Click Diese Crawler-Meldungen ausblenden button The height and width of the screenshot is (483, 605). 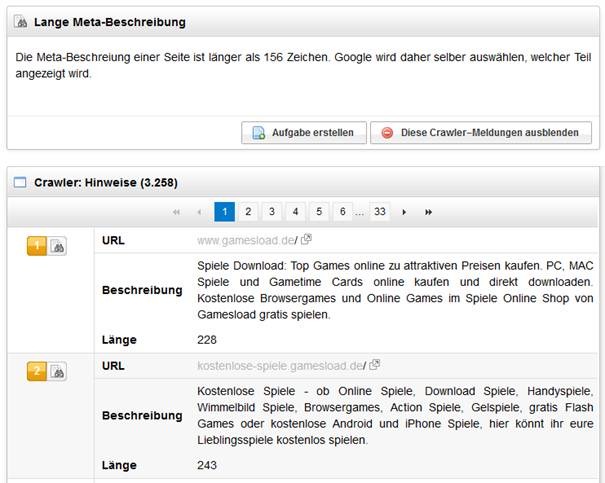click(481, 132)
